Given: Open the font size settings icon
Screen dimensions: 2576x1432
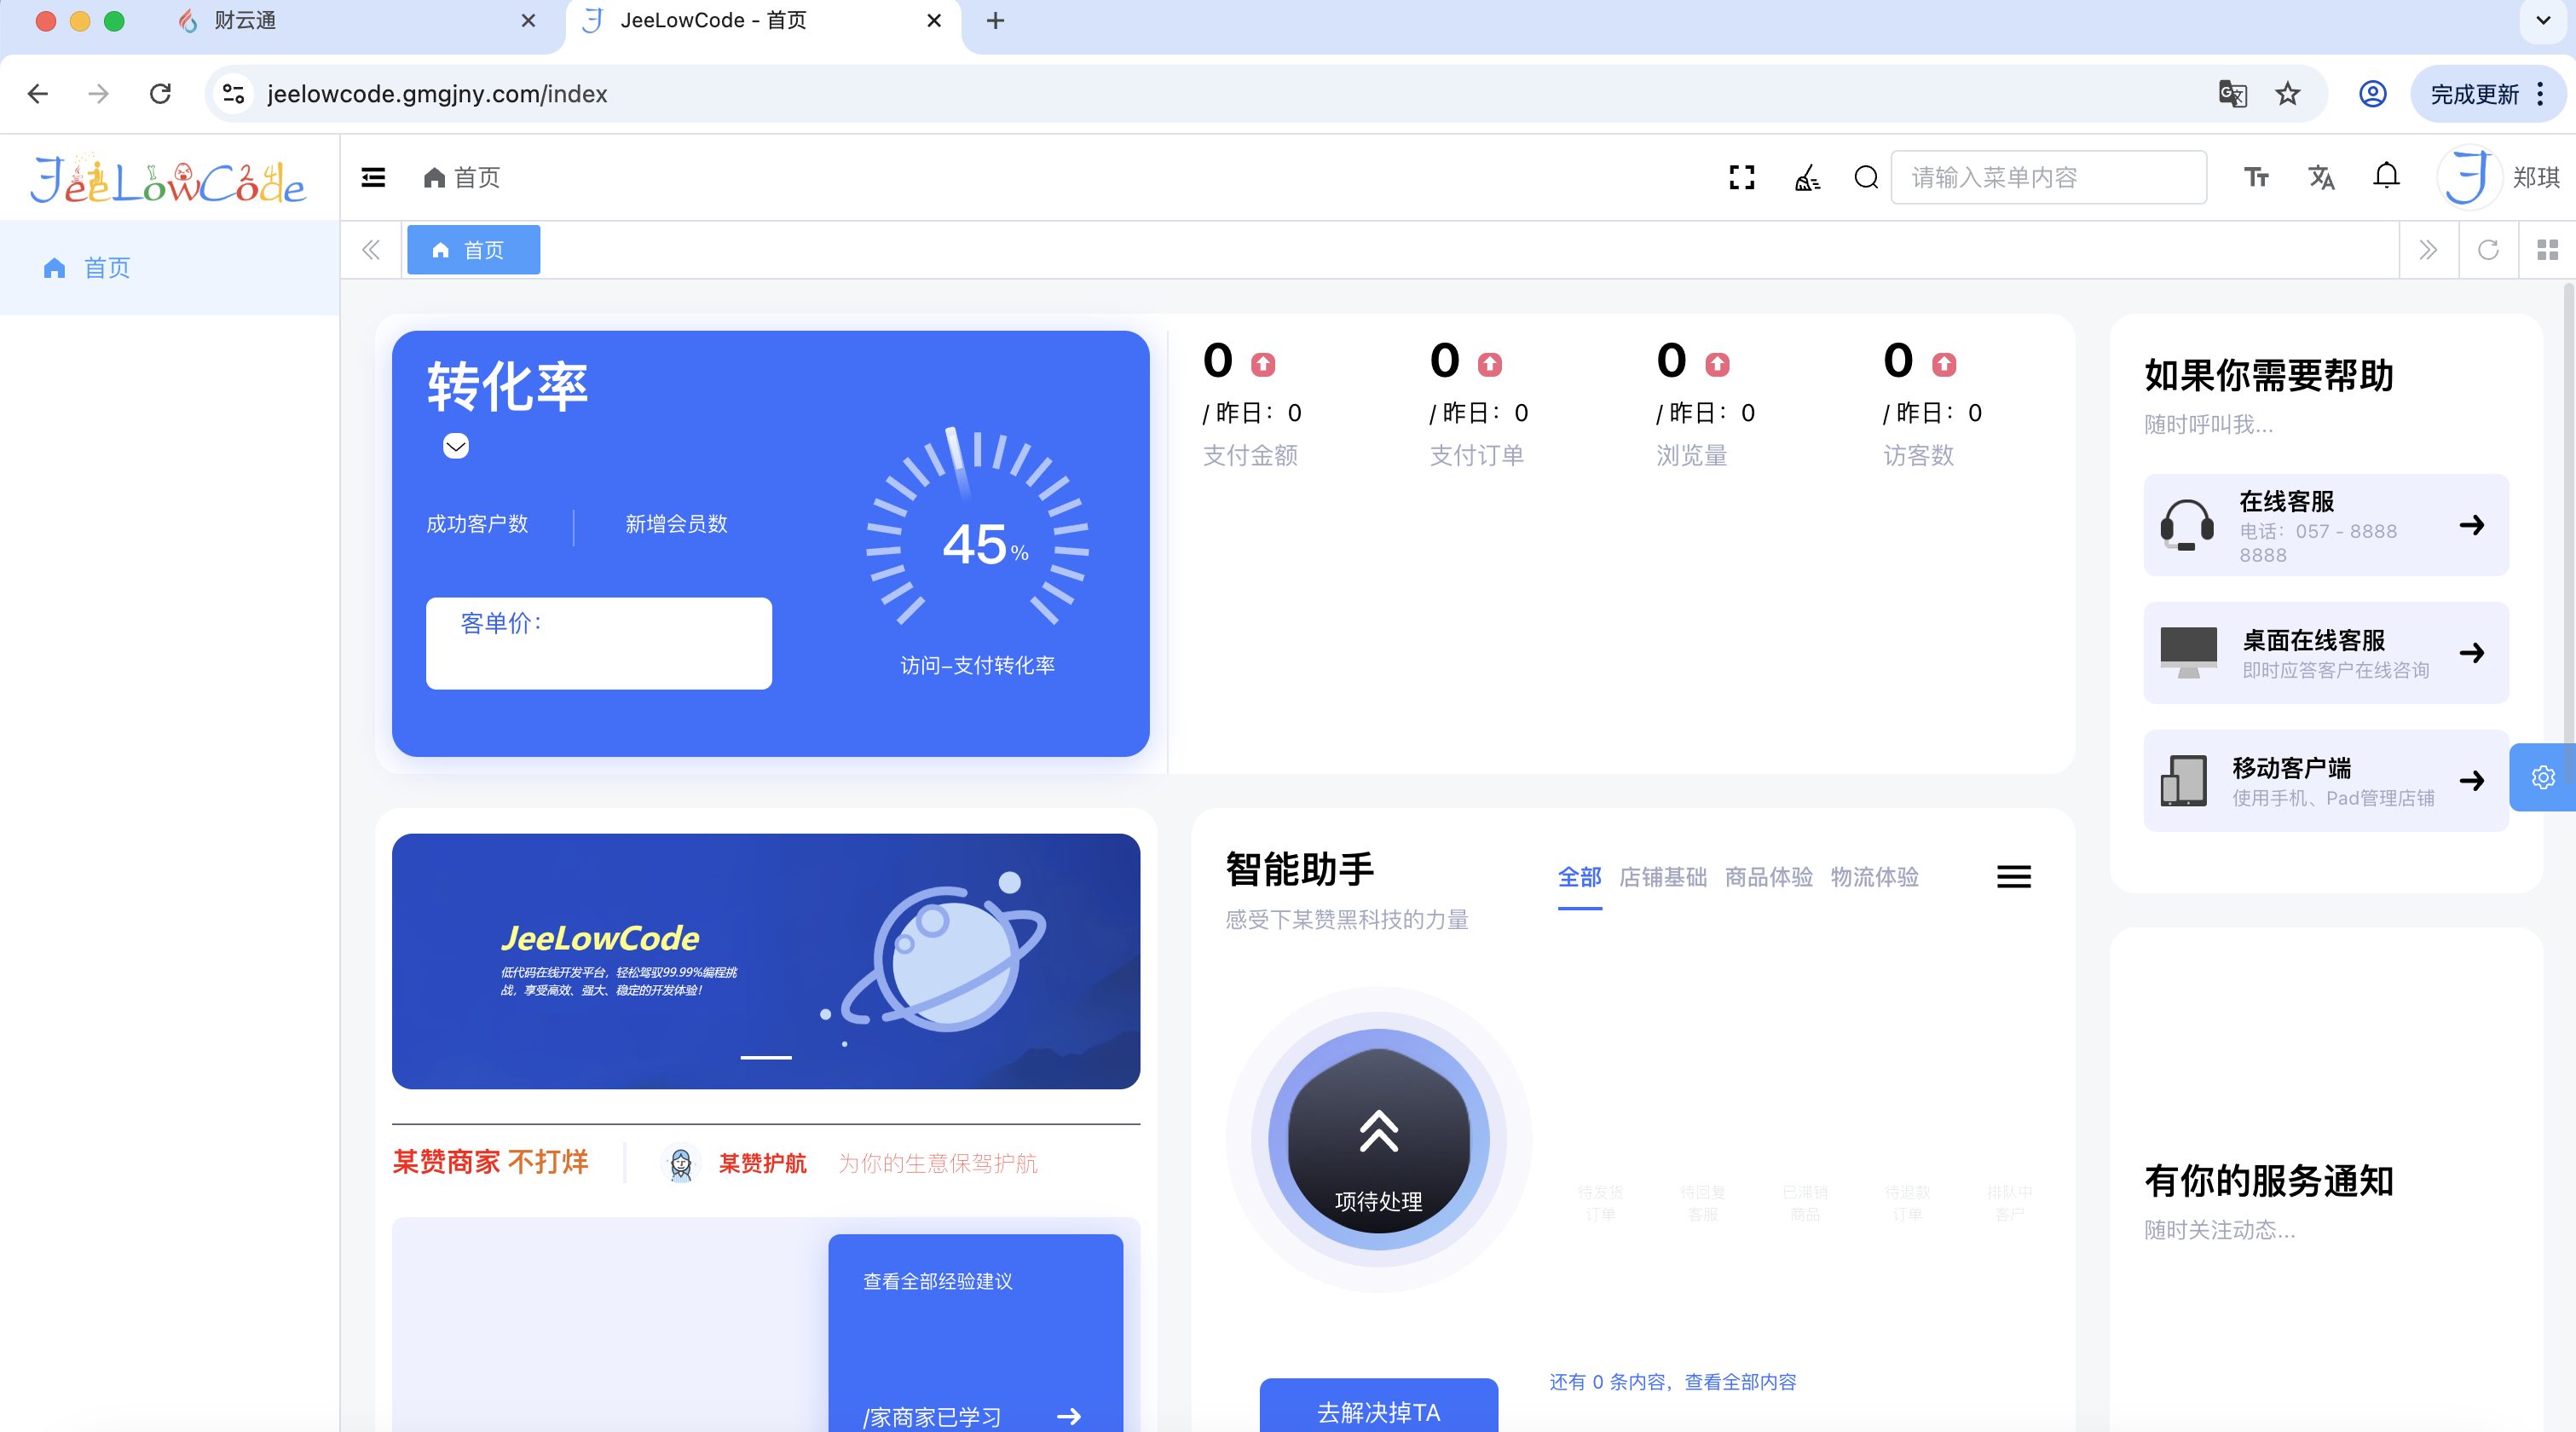Looking at the screenshot, I should (2256, 177).
